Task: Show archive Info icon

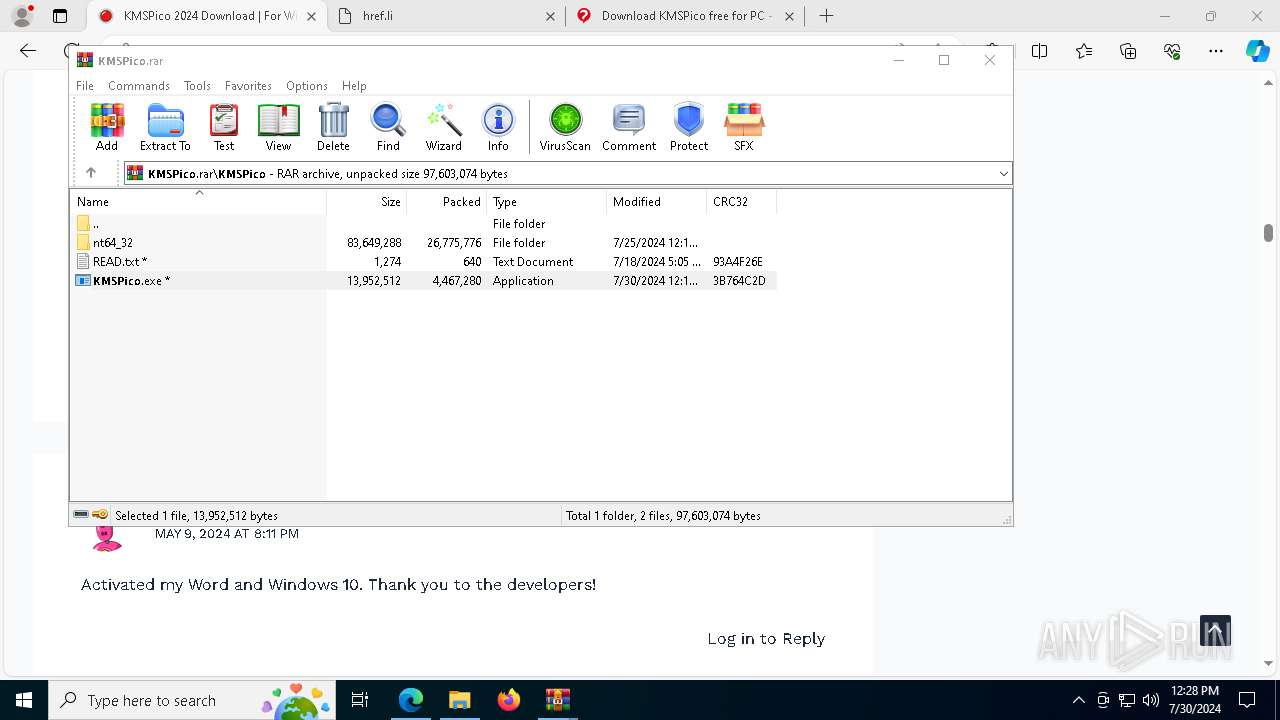Action: (x=498, y=127)
